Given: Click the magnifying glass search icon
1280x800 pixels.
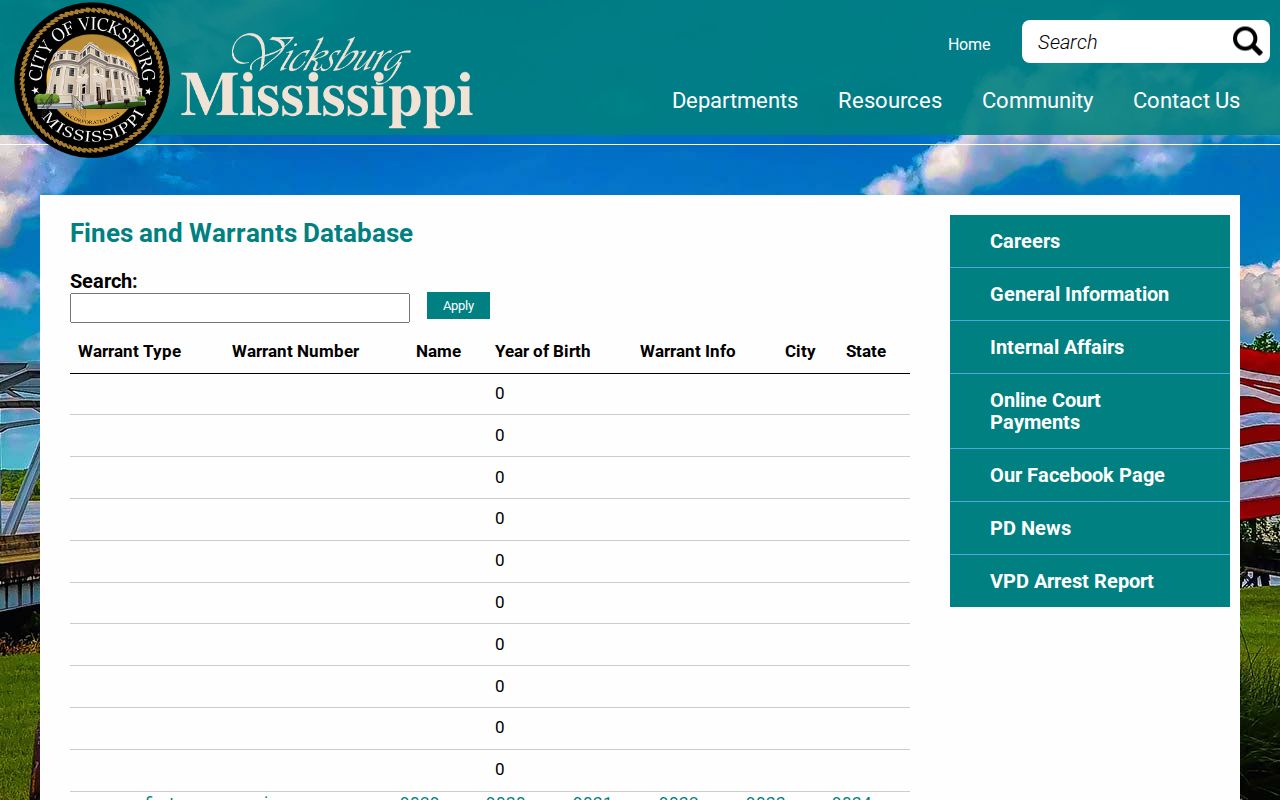Looking at the screenshot, I should coord(1247,42).
